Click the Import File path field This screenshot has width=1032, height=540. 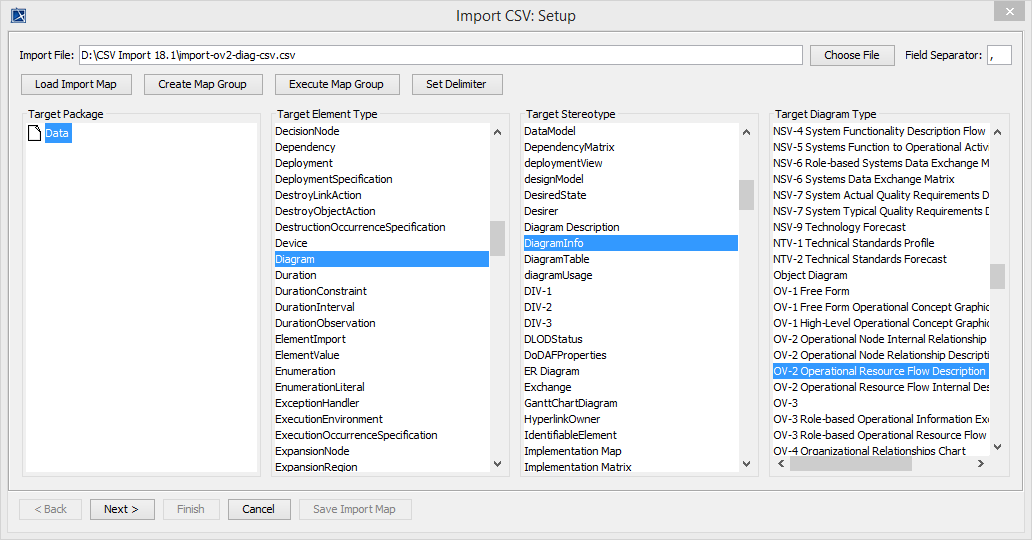click(440, 55)
